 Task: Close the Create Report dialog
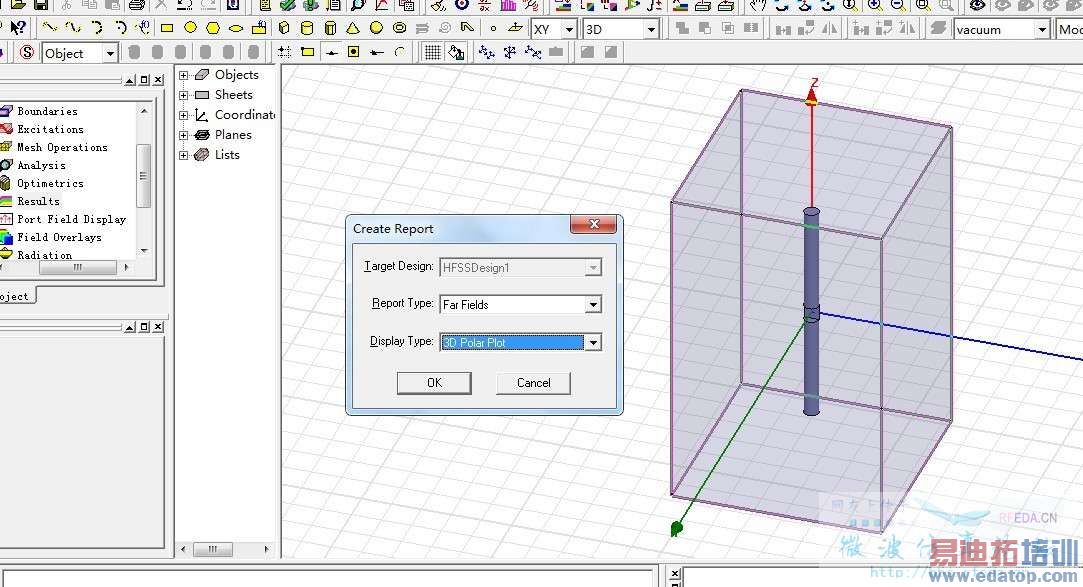tap(593, 224)
